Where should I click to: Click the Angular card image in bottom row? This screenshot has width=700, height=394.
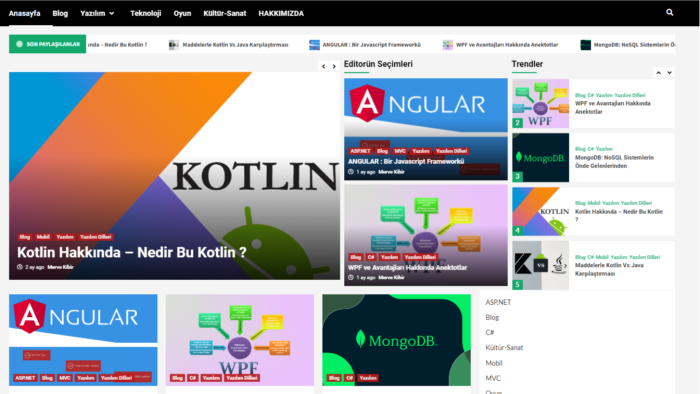tap(83, 340)
